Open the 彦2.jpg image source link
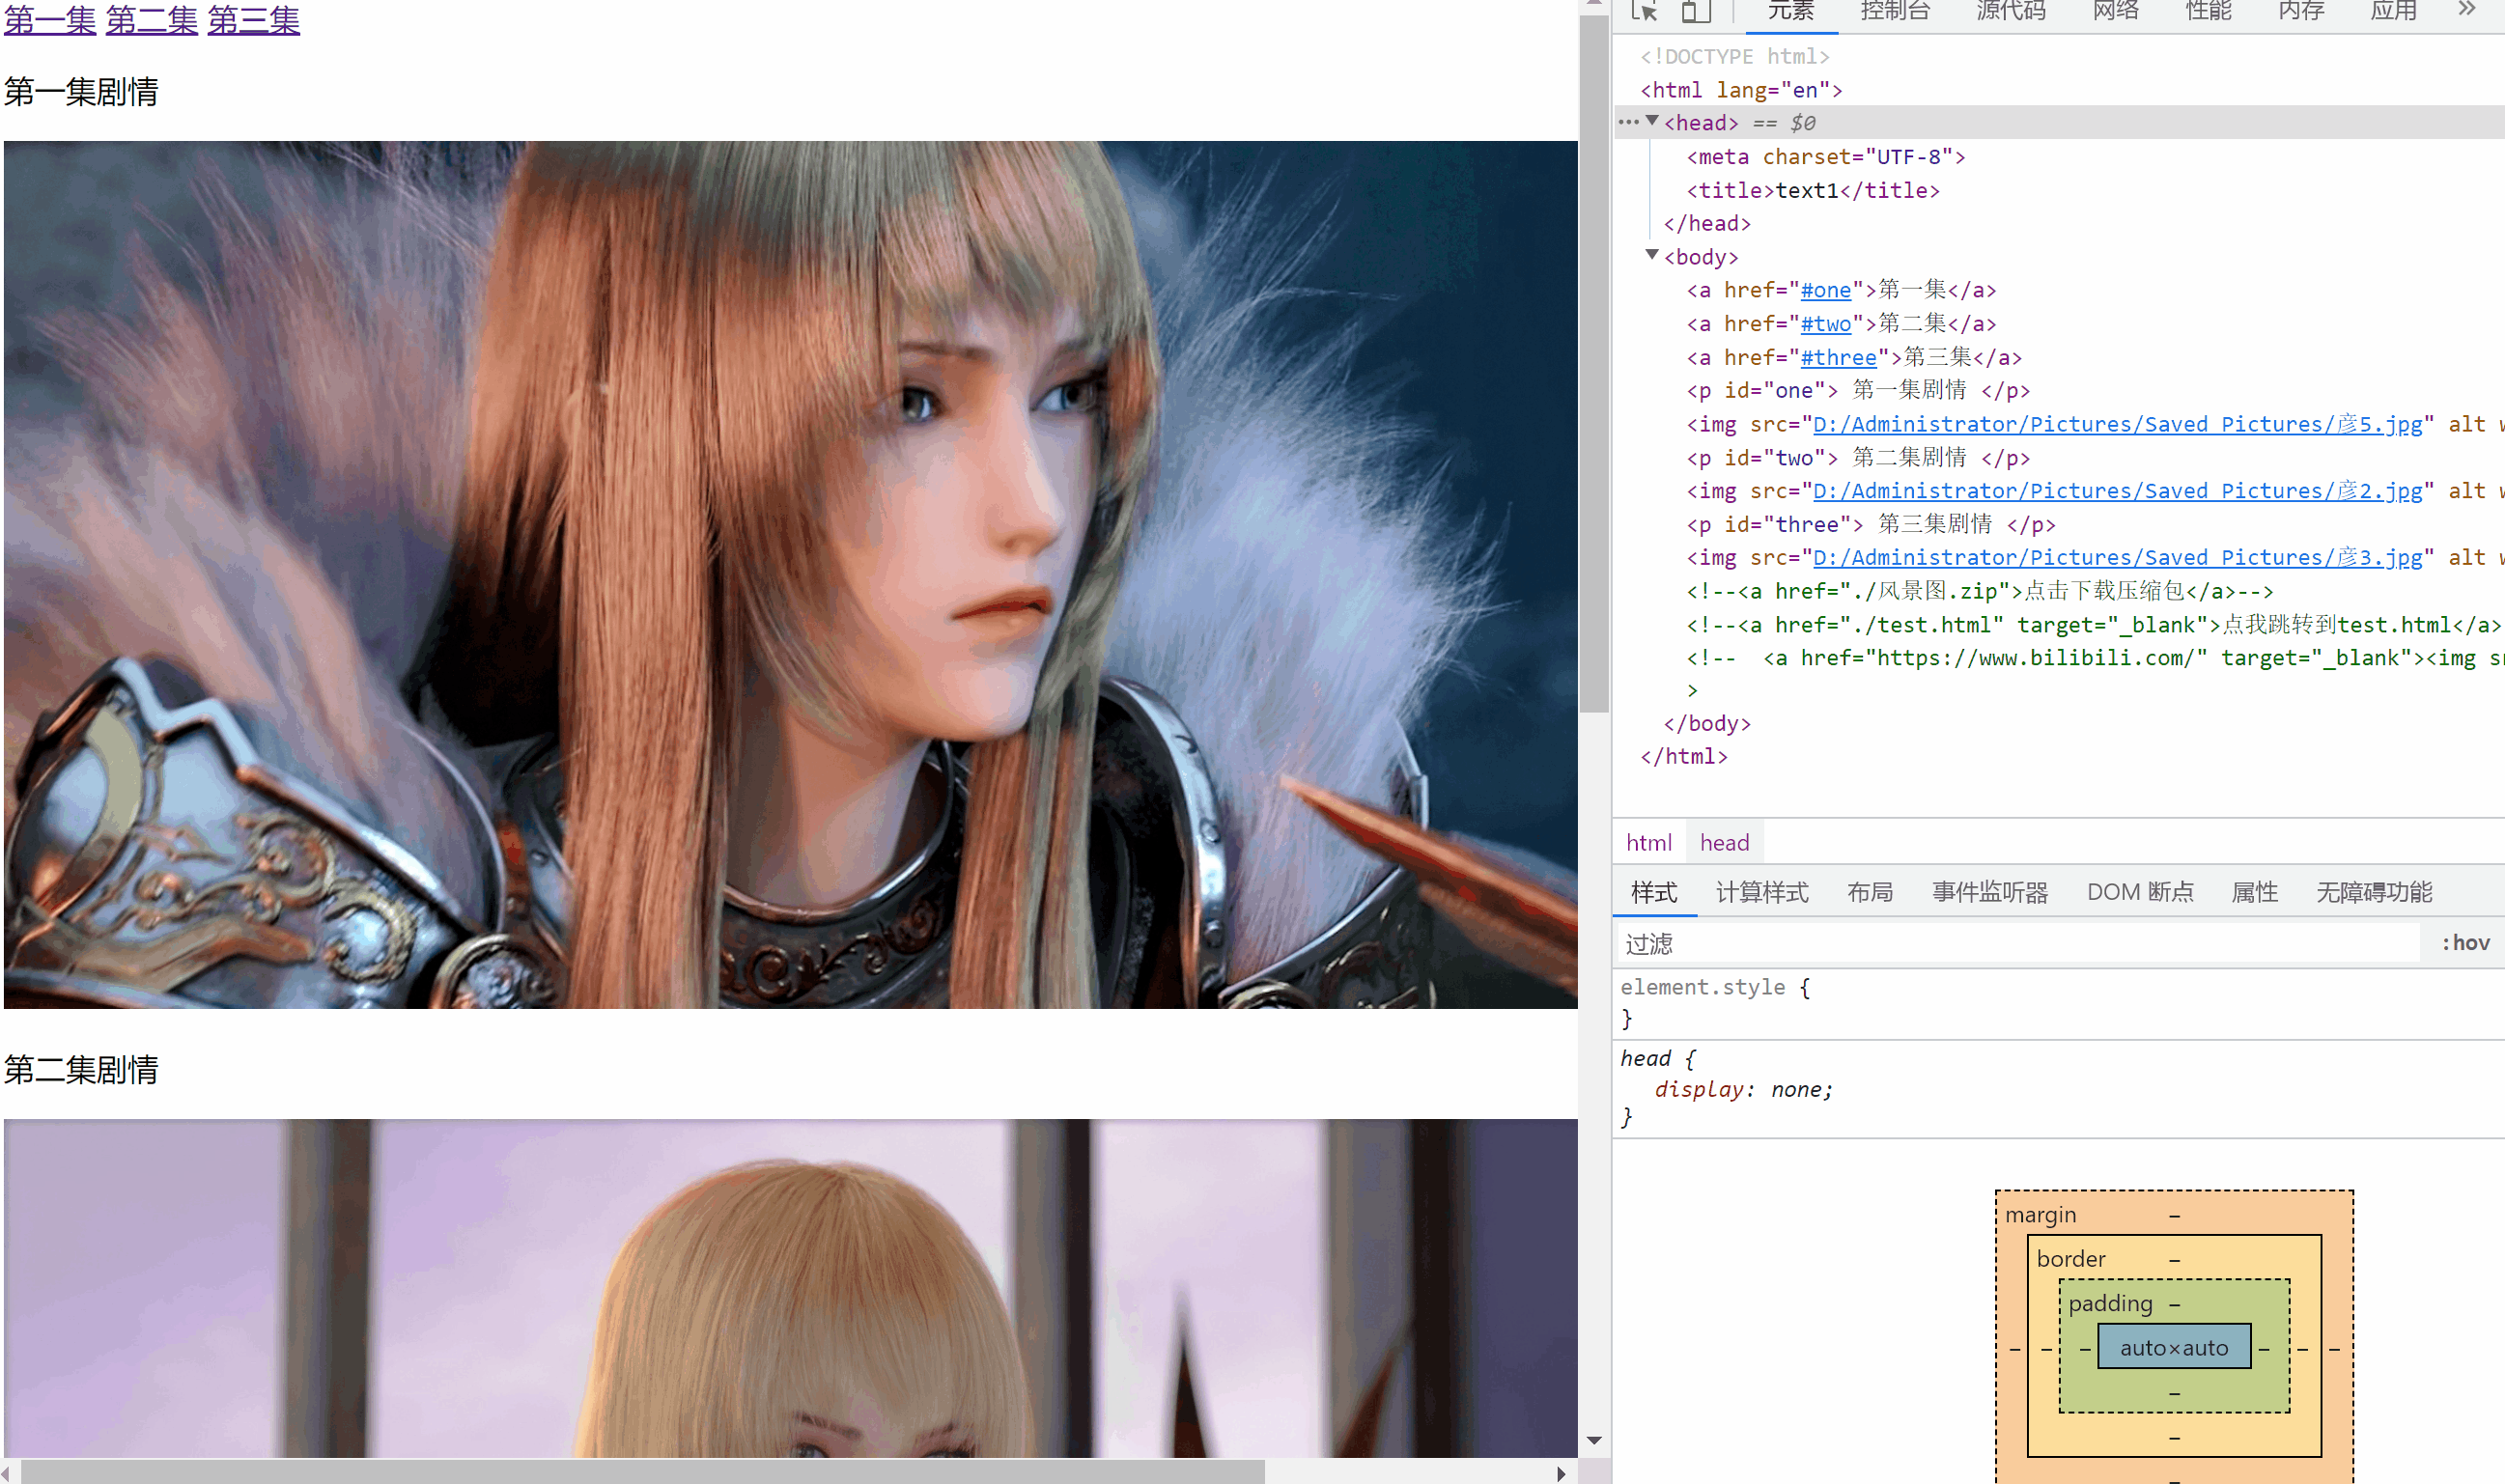2505x1484 pixels. click(x=2117, y=491)
